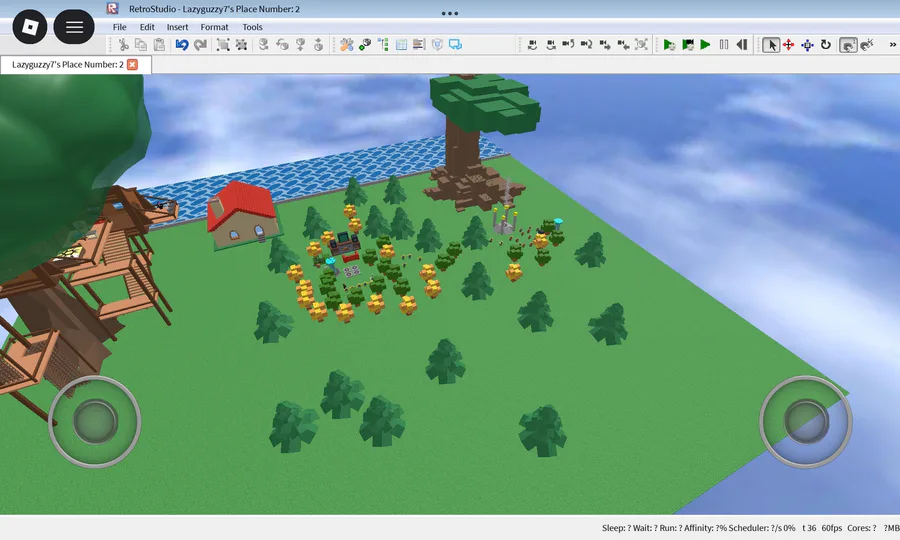Click the blue chat bubble icon

[x=455, y=45]
